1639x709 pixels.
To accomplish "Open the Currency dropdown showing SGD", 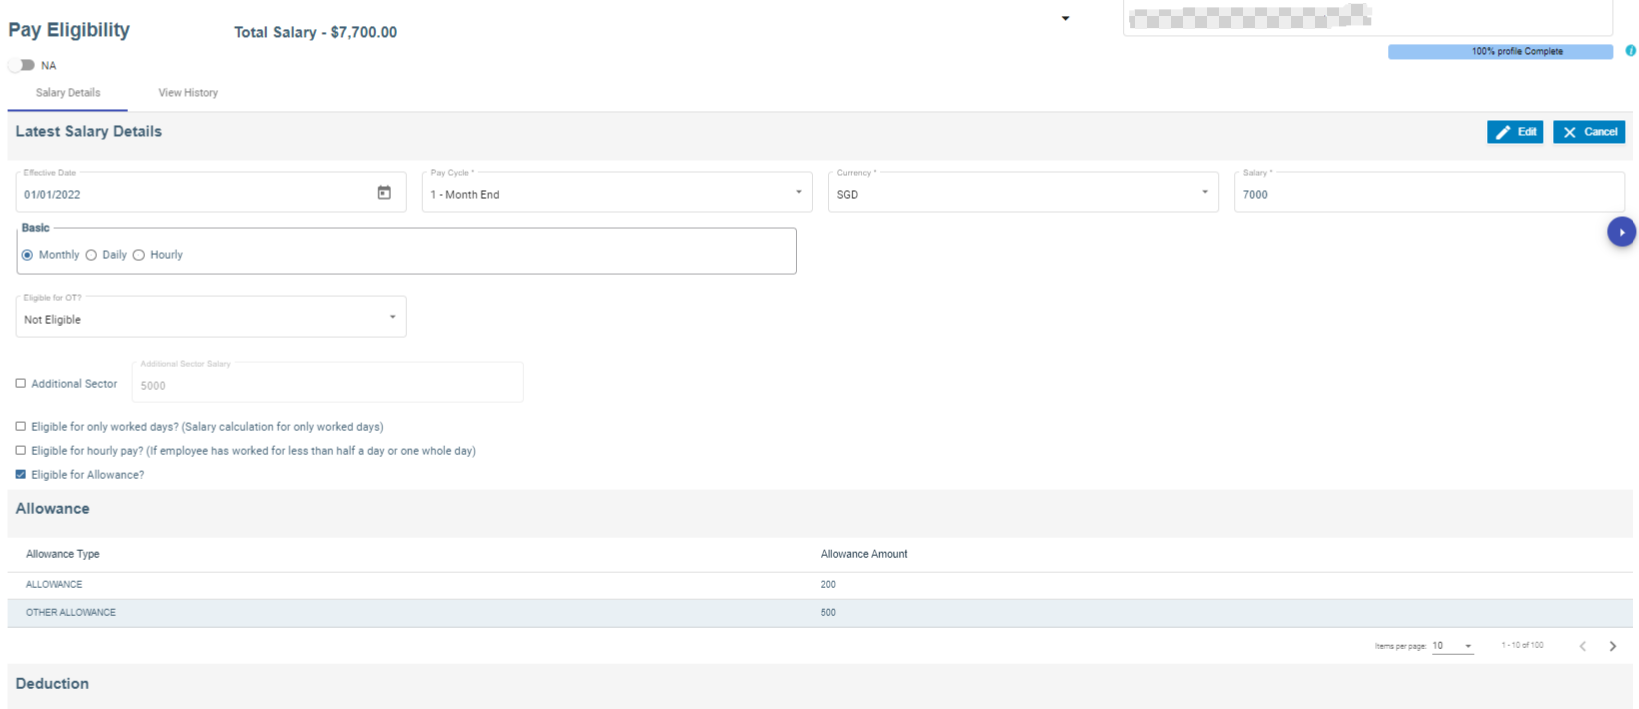I will (1022, 193).
